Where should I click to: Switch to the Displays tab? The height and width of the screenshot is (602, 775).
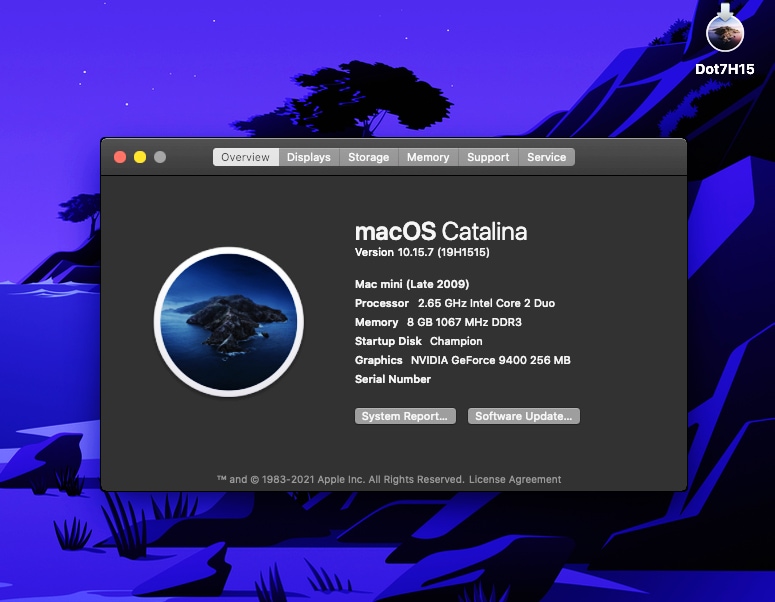(x=309, y=157)
